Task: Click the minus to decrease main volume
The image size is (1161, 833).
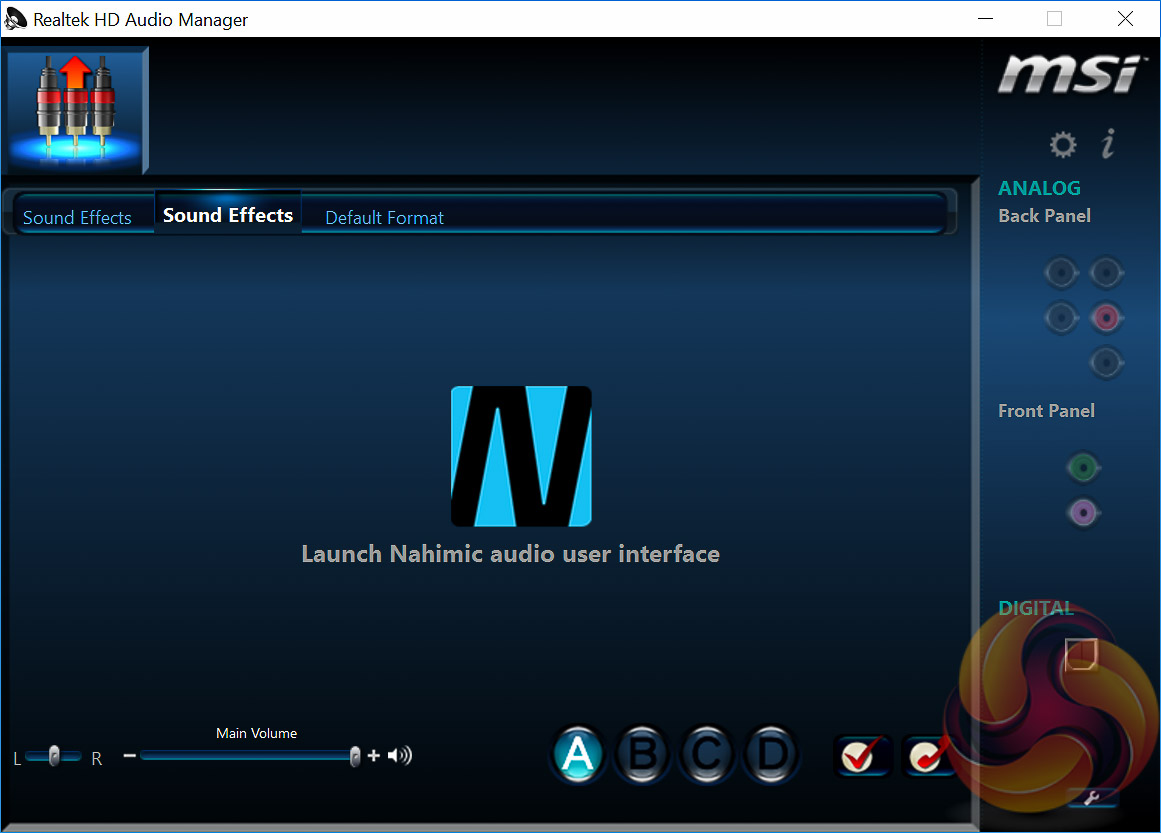Action: [x=130, y=755]
